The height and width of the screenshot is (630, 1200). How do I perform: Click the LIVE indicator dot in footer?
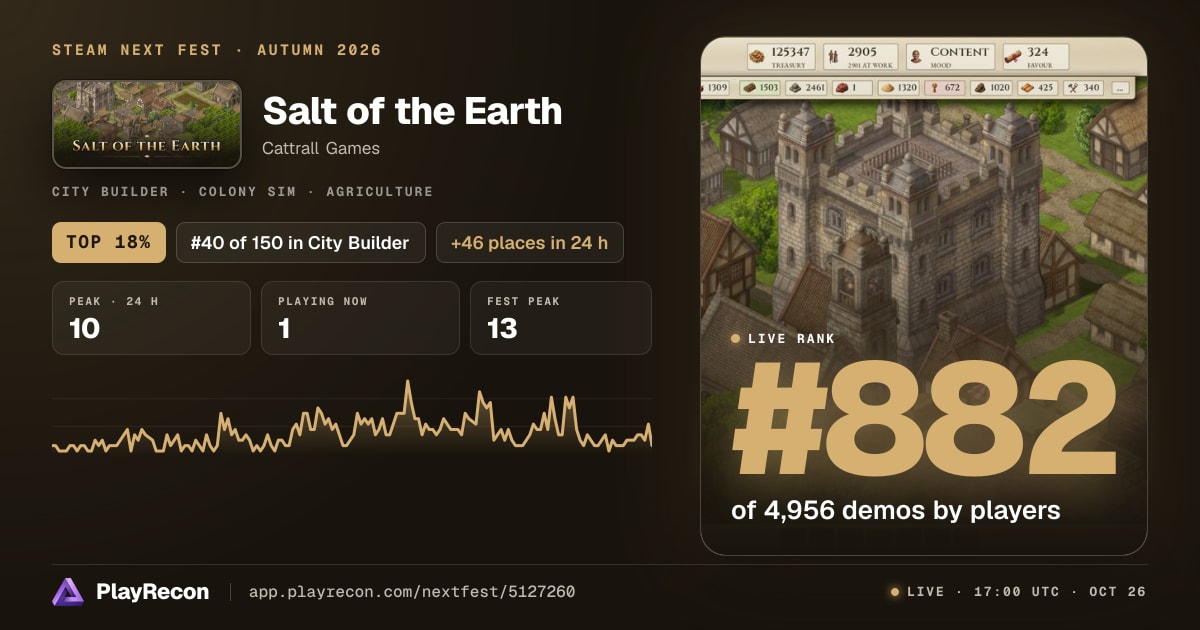pyautogui.click(x=895, y=592)
